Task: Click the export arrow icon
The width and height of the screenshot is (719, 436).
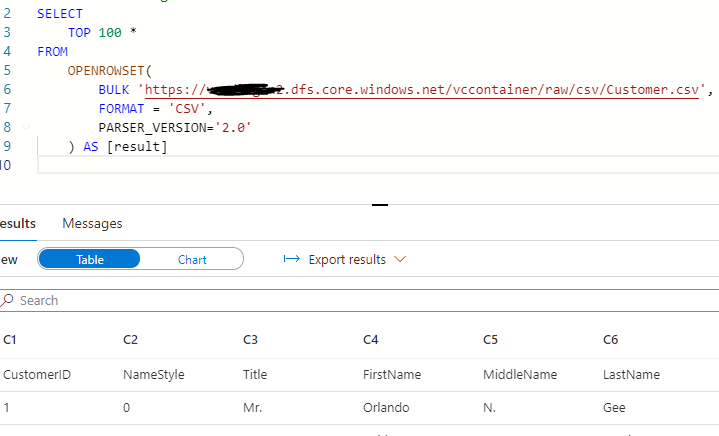Action: [x=292, y=259]
